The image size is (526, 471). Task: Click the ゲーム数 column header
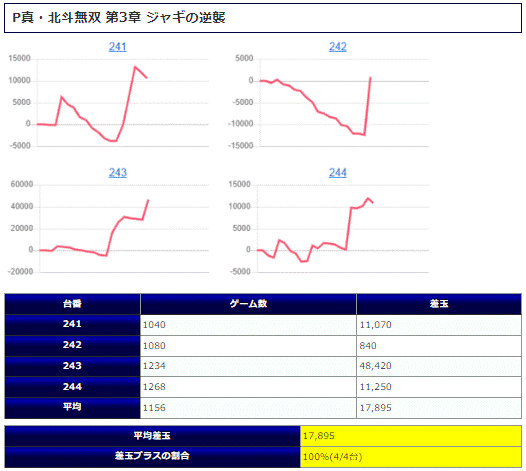click(x=248, y=304)
